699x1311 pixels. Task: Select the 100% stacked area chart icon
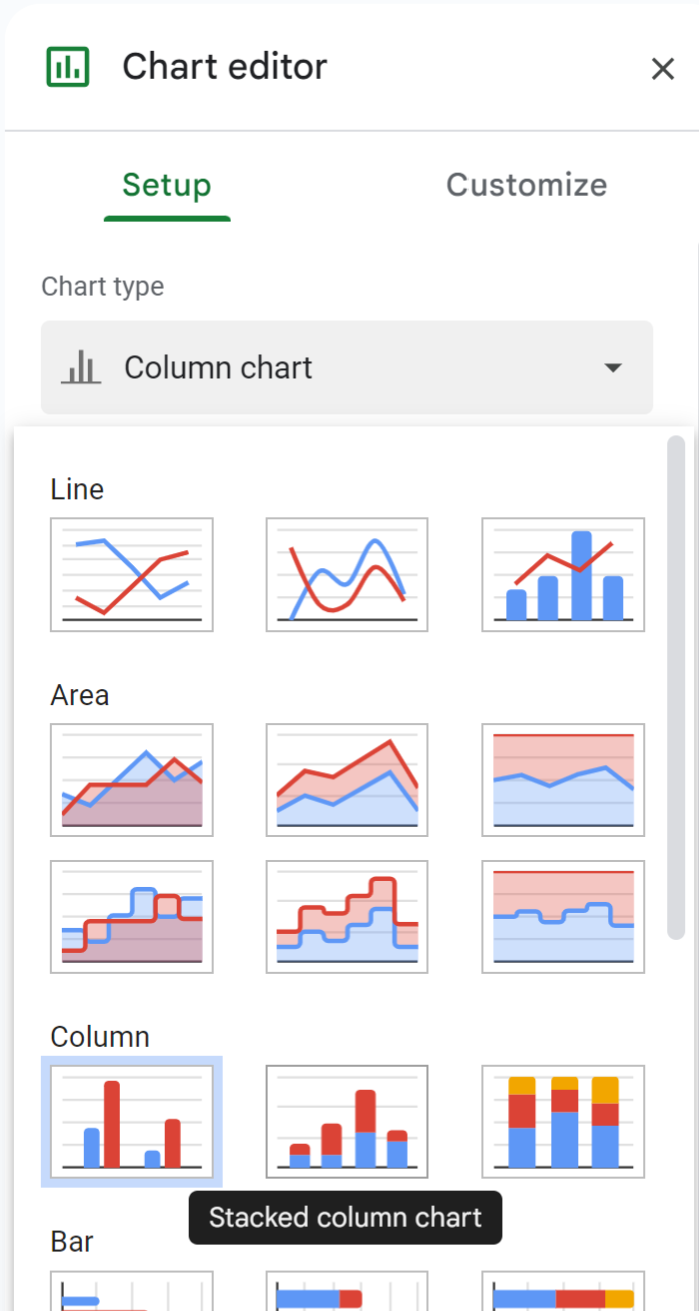tap(563, 780)
